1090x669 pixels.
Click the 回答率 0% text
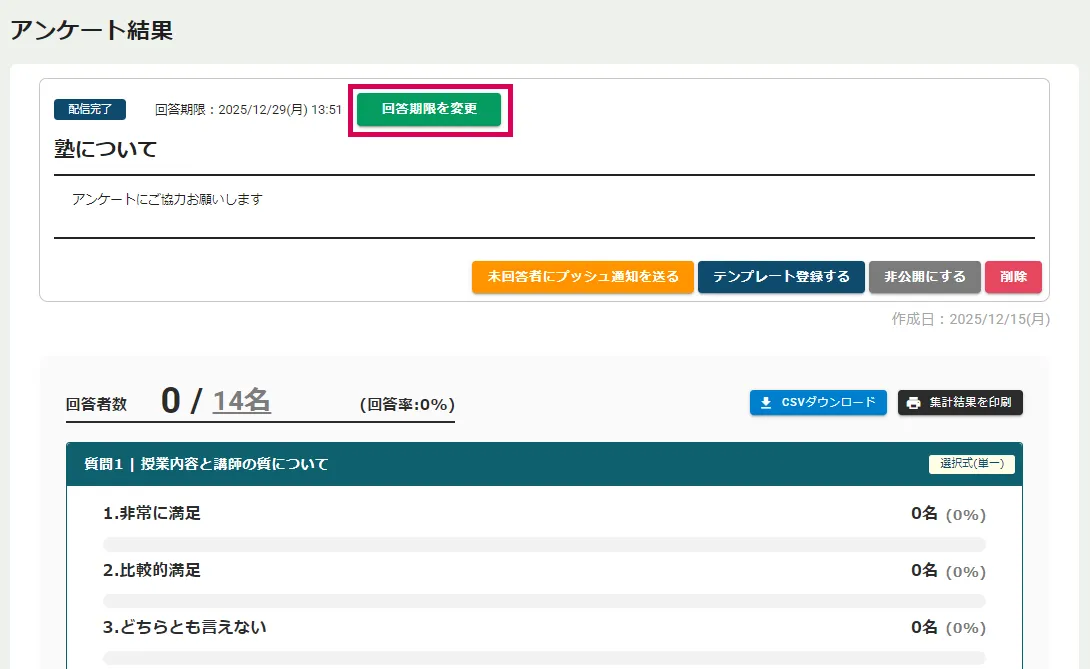pos(407,405)
